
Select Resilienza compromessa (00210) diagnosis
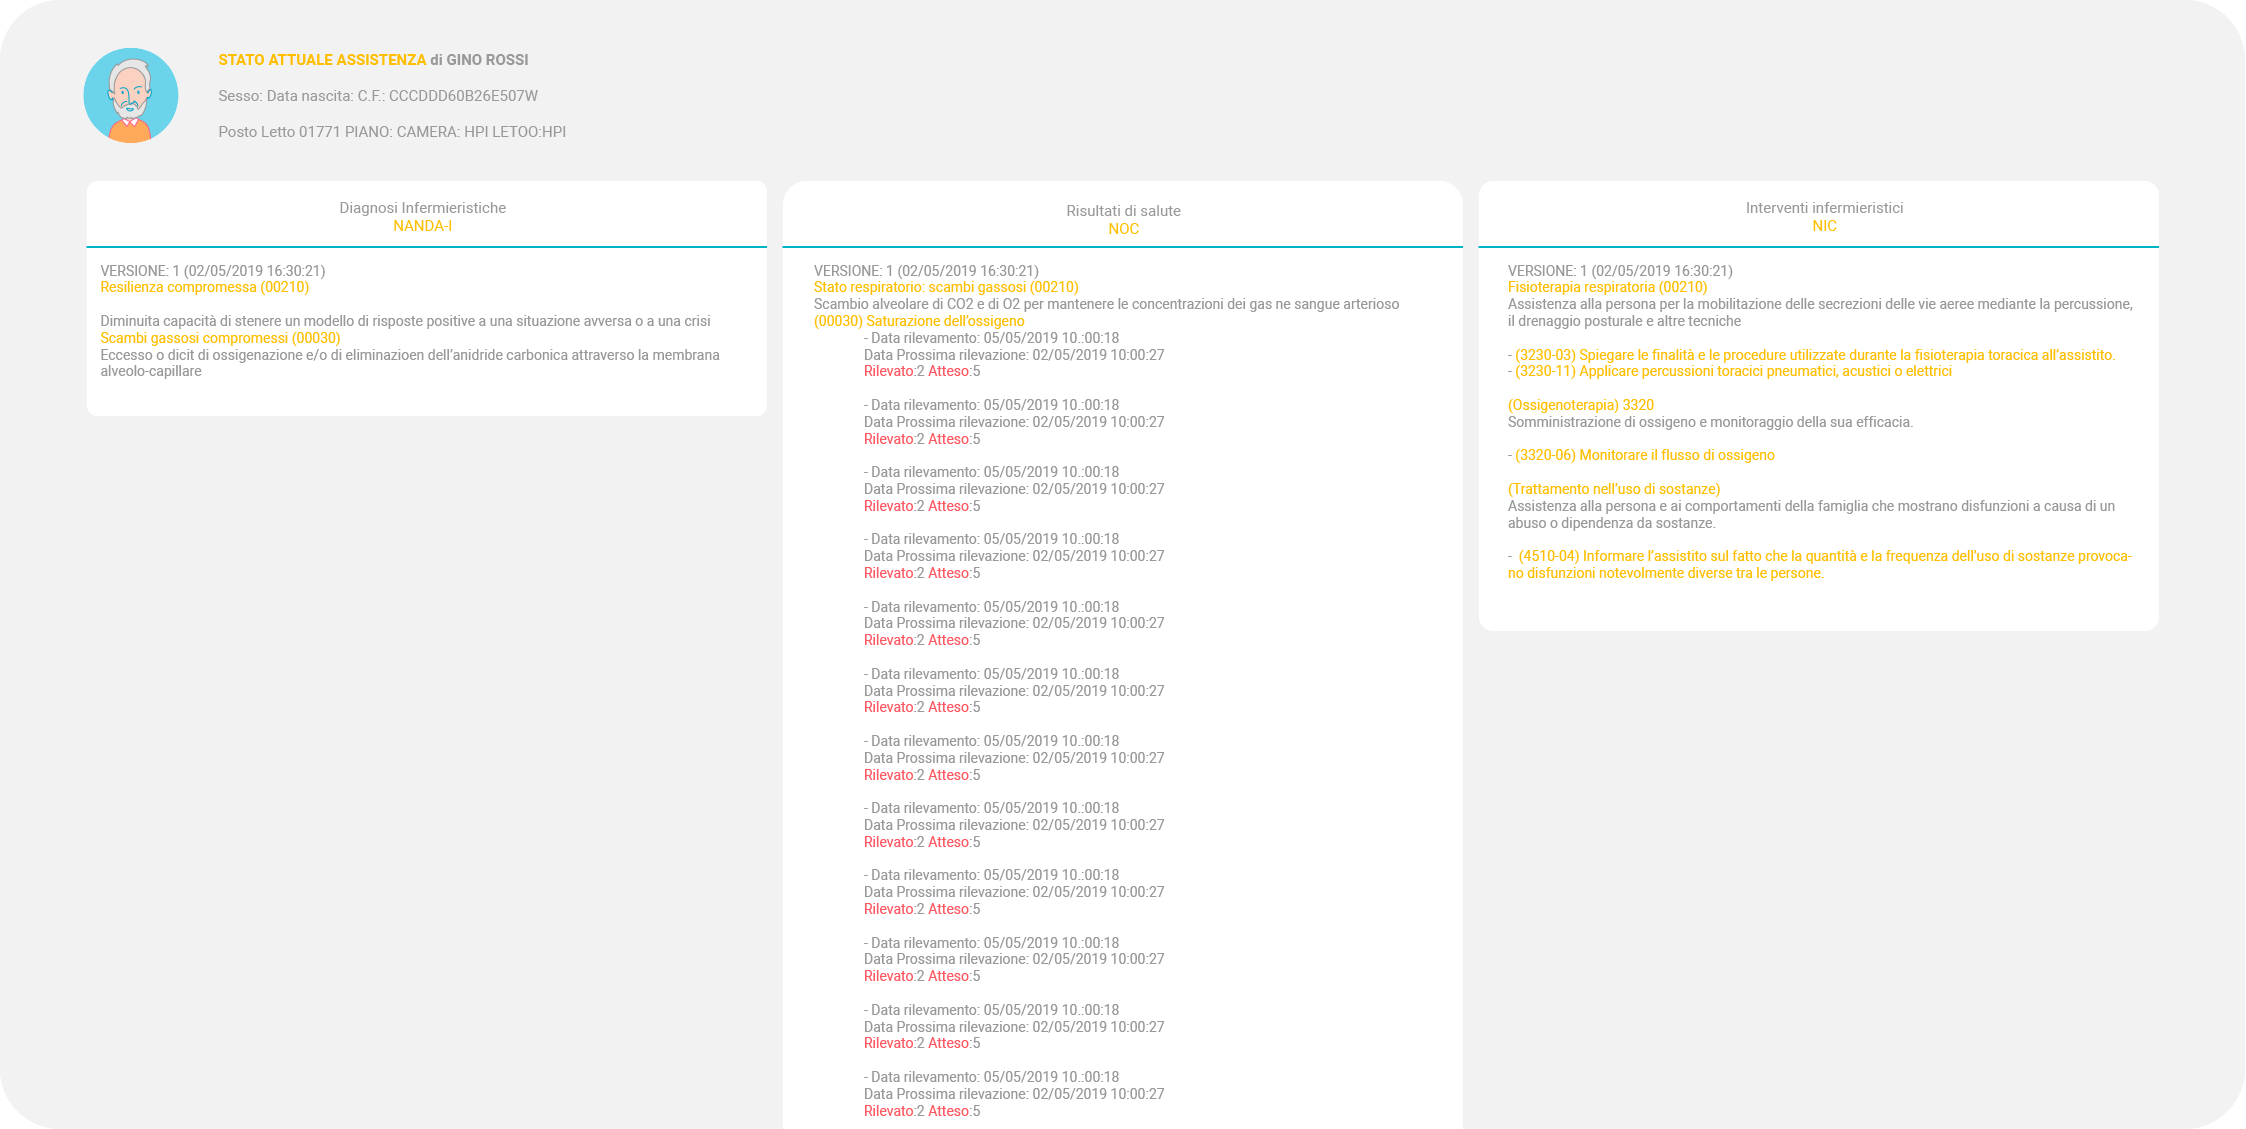point(204,287)
